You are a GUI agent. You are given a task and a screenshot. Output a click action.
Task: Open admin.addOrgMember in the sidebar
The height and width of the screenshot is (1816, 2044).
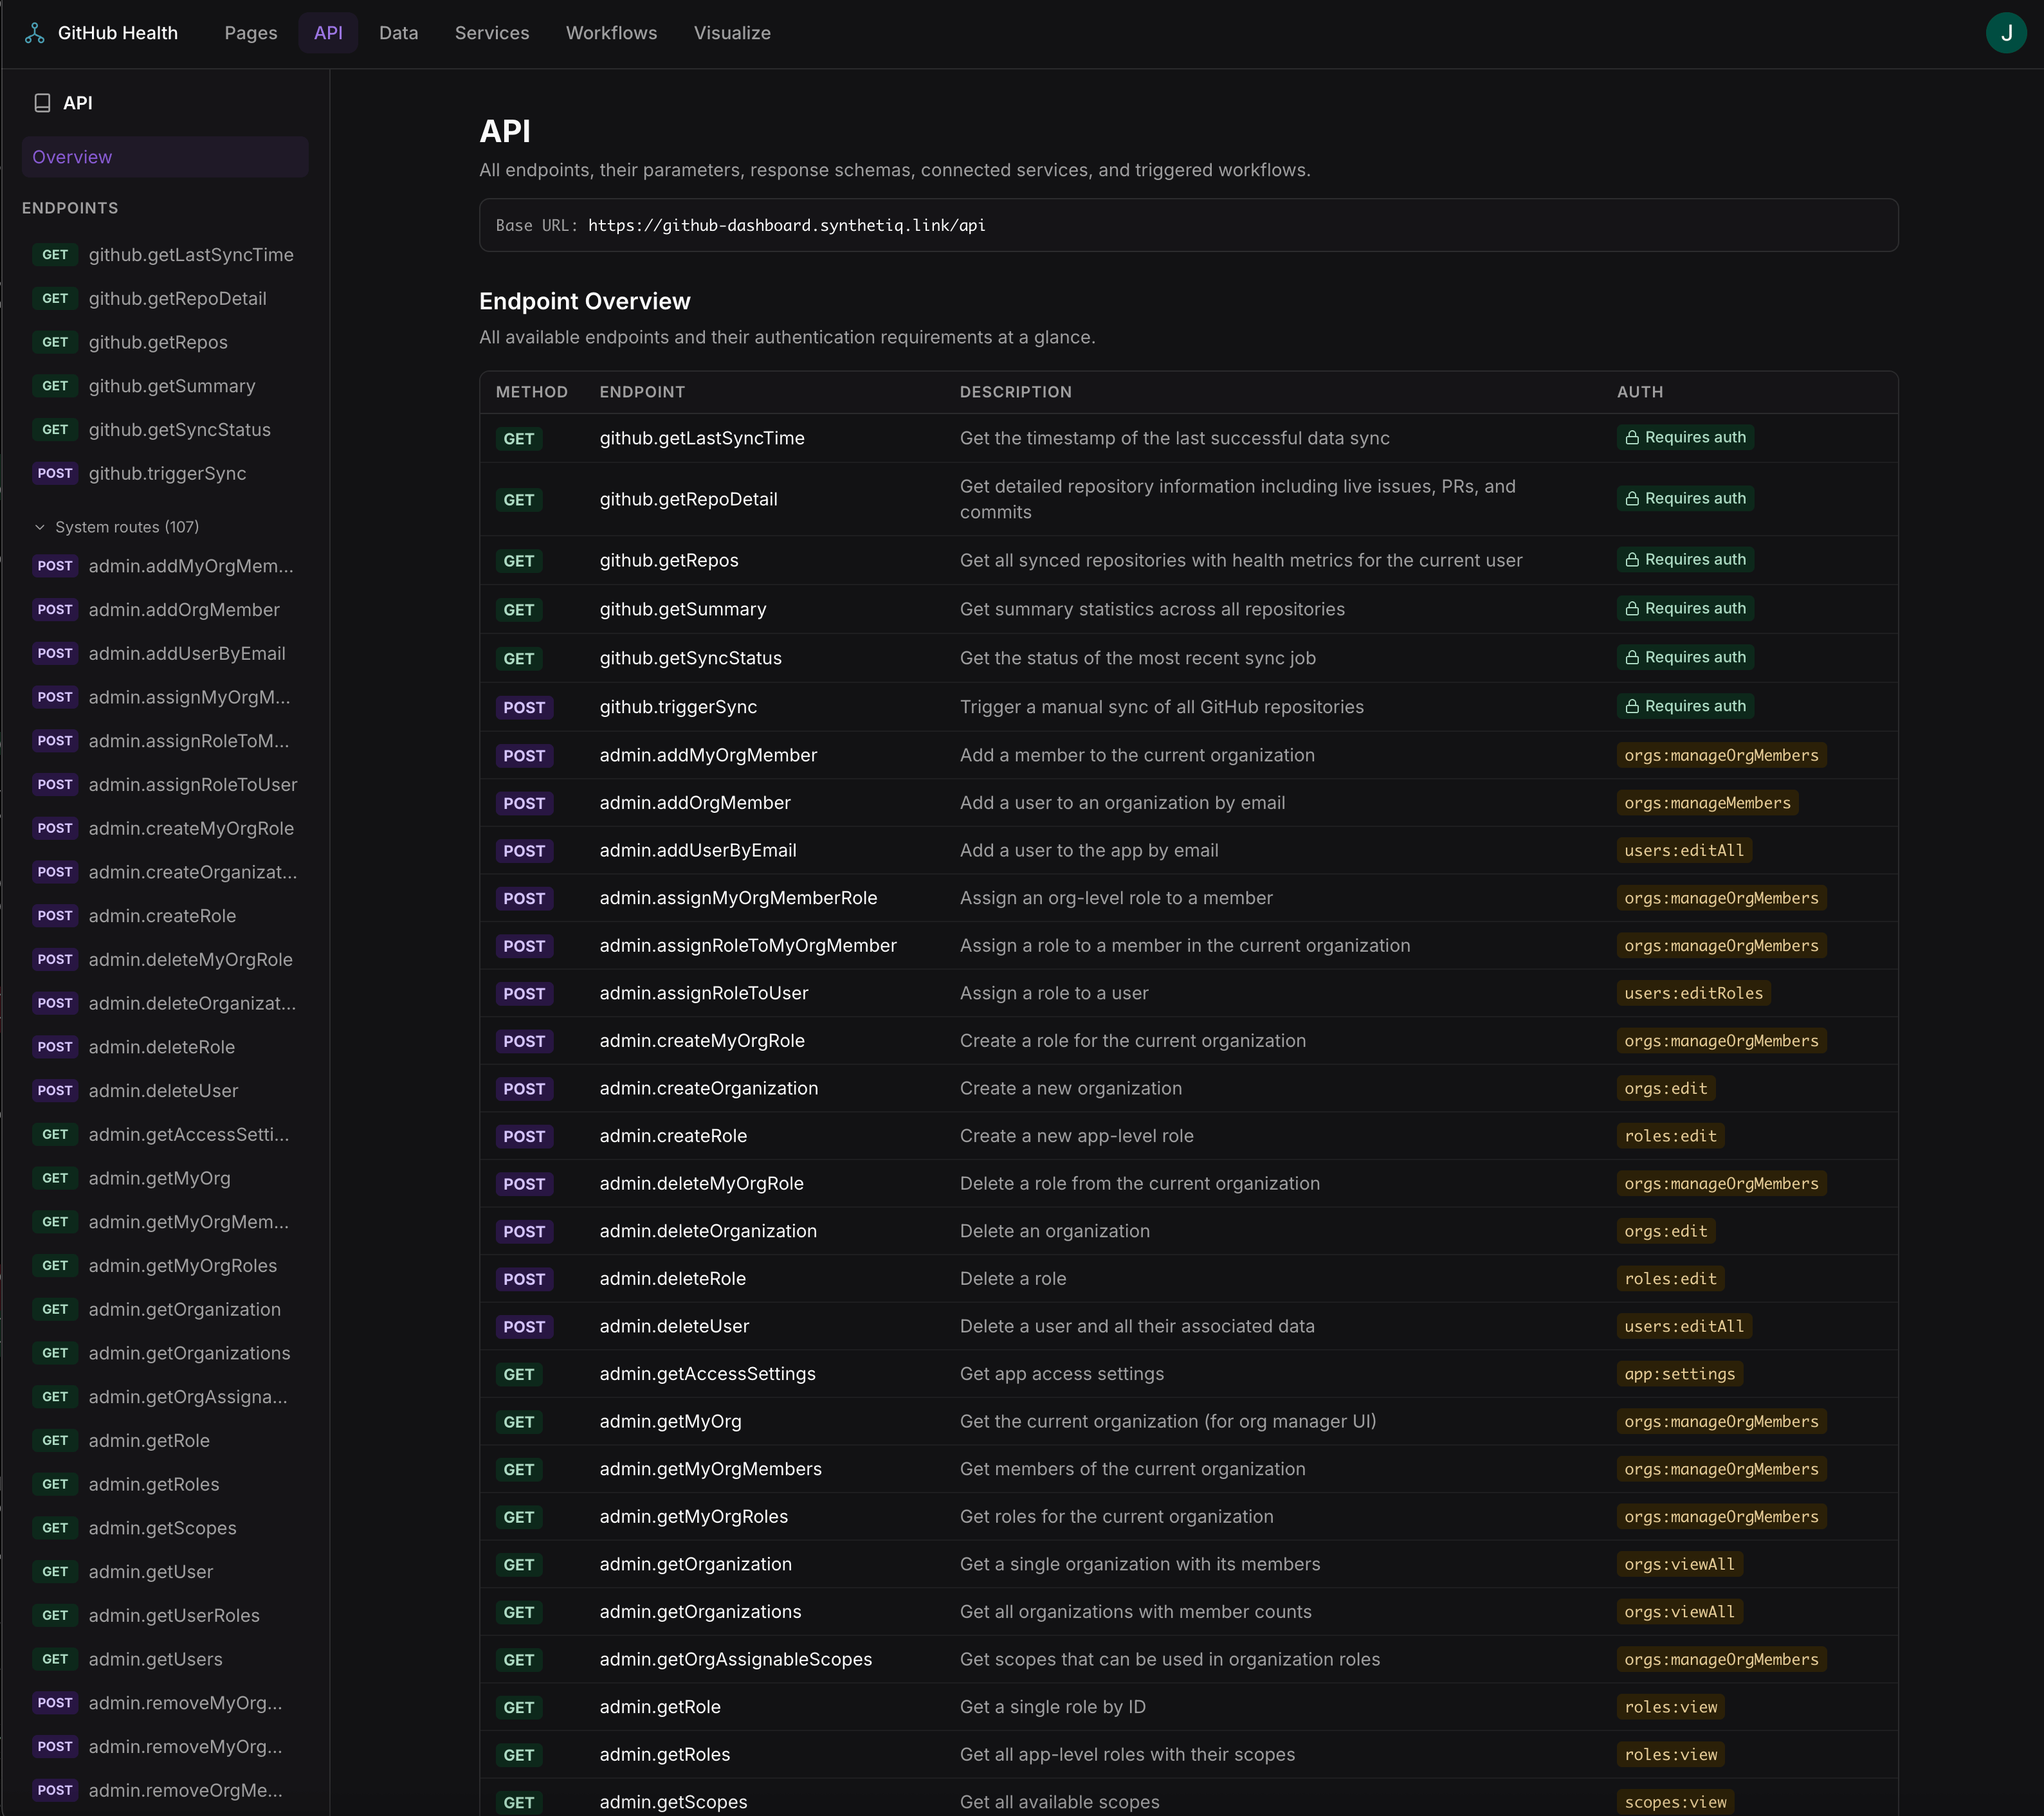click(x=165, y=610)
